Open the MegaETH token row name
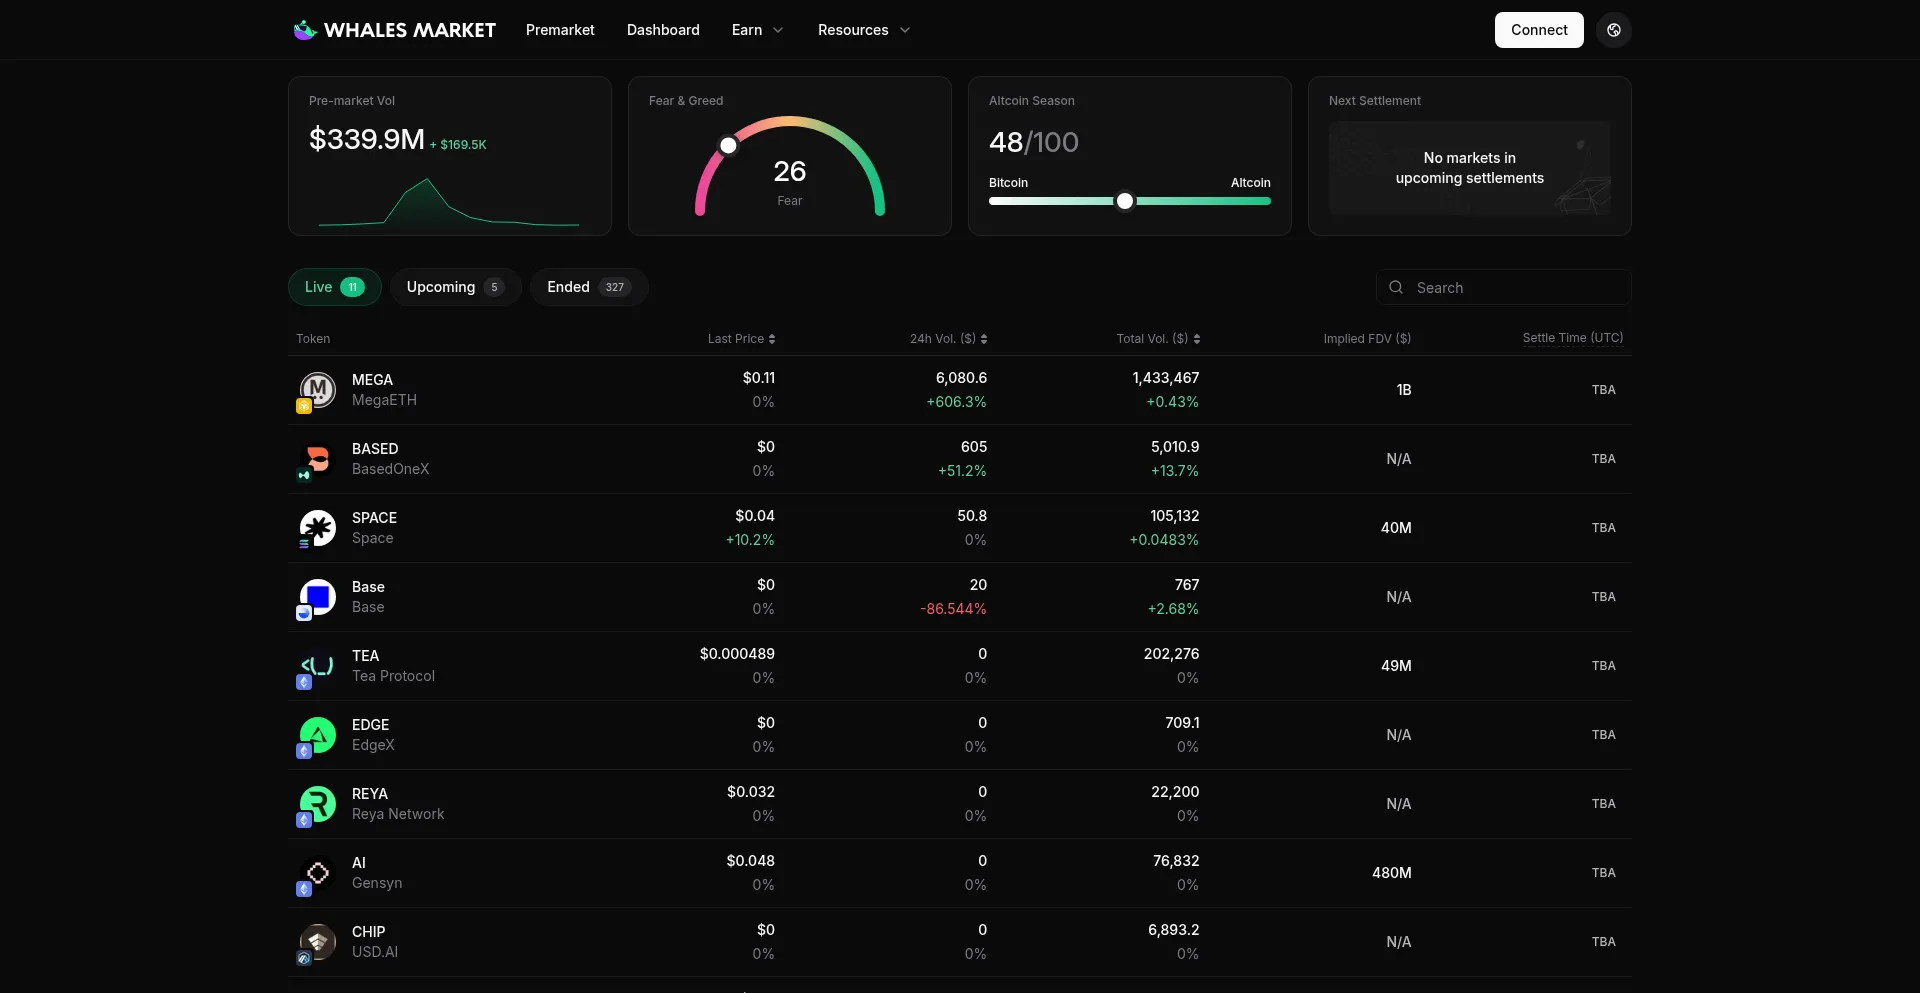 click(x=384, y=400)
